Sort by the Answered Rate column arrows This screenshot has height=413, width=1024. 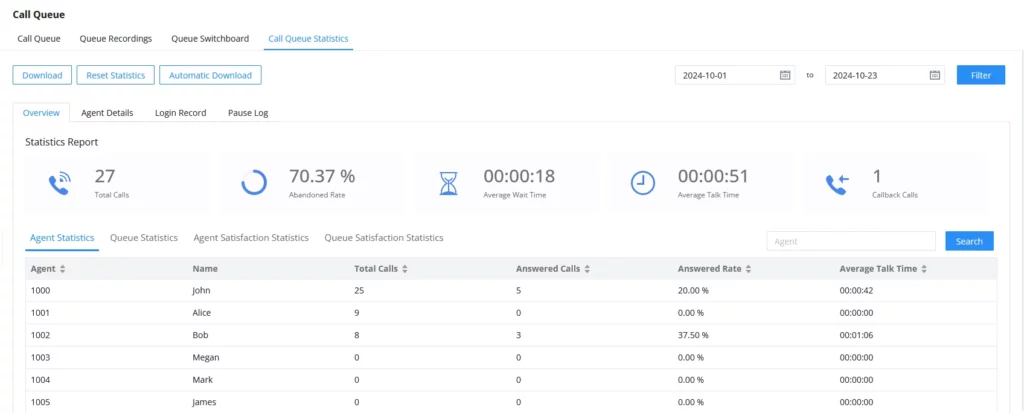[x=748, y=269]
